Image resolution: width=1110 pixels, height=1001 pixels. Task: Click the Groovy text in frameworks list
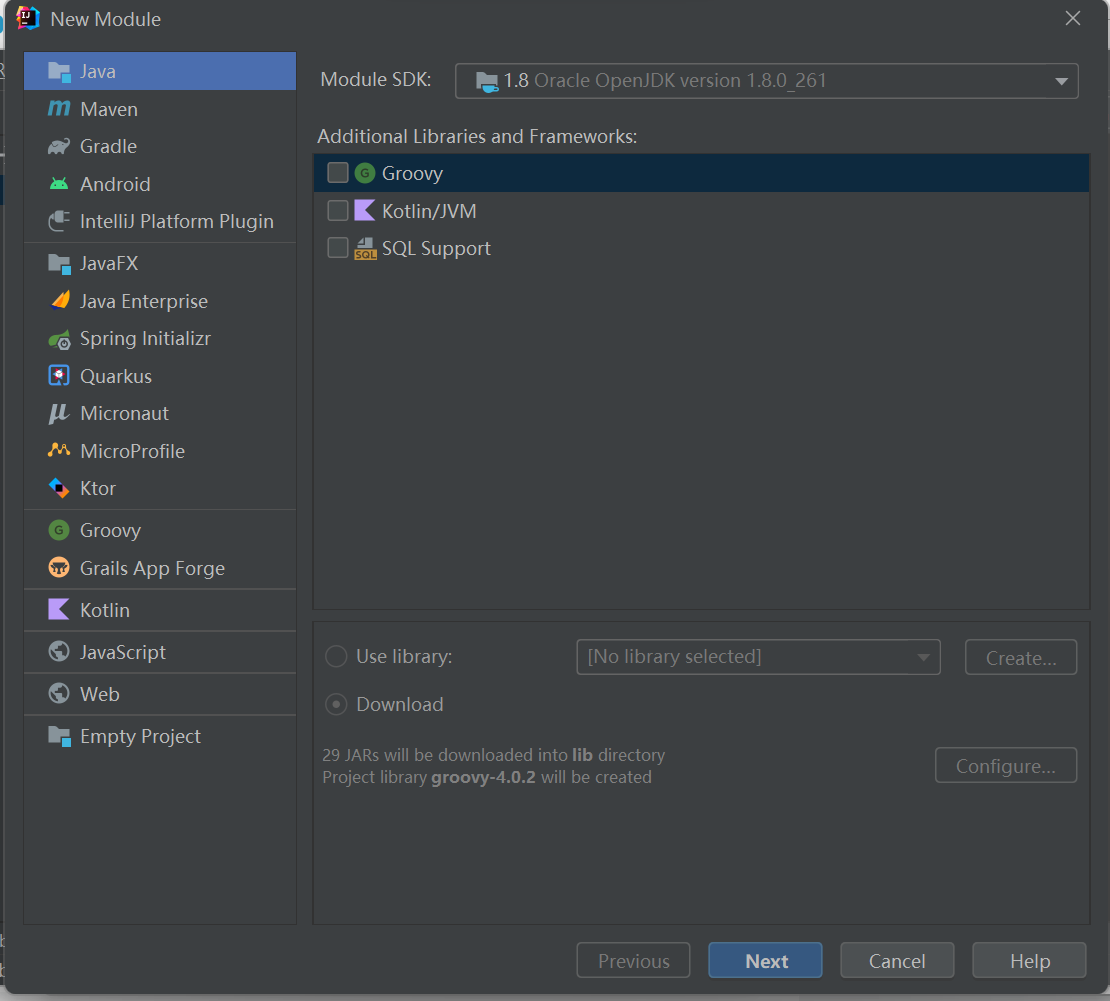(412, 173)
